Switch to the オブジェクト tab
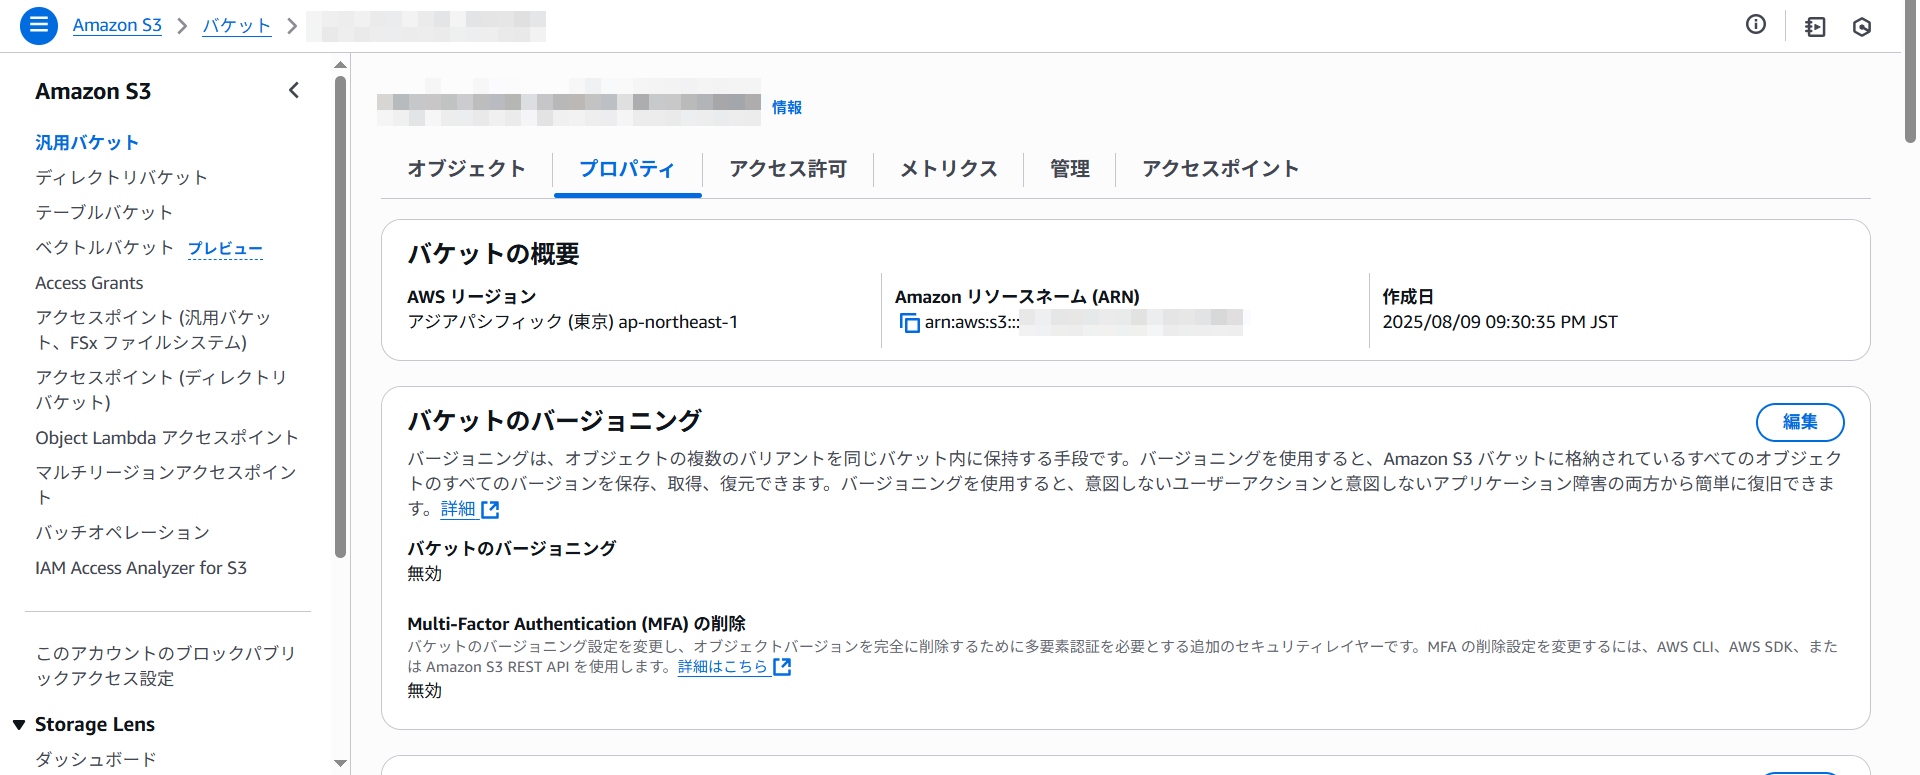 466,169
